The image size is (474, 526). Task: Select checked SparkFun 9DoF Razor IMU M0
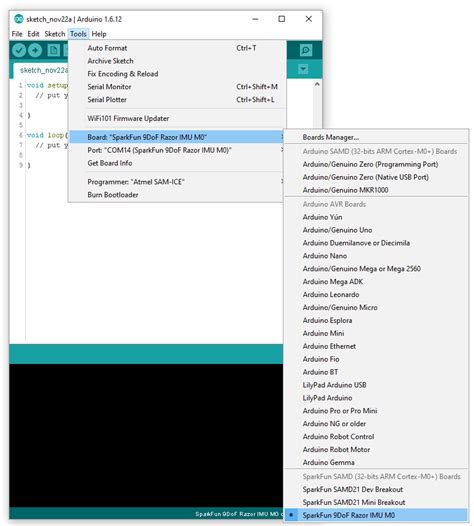[x=376, y=515]
